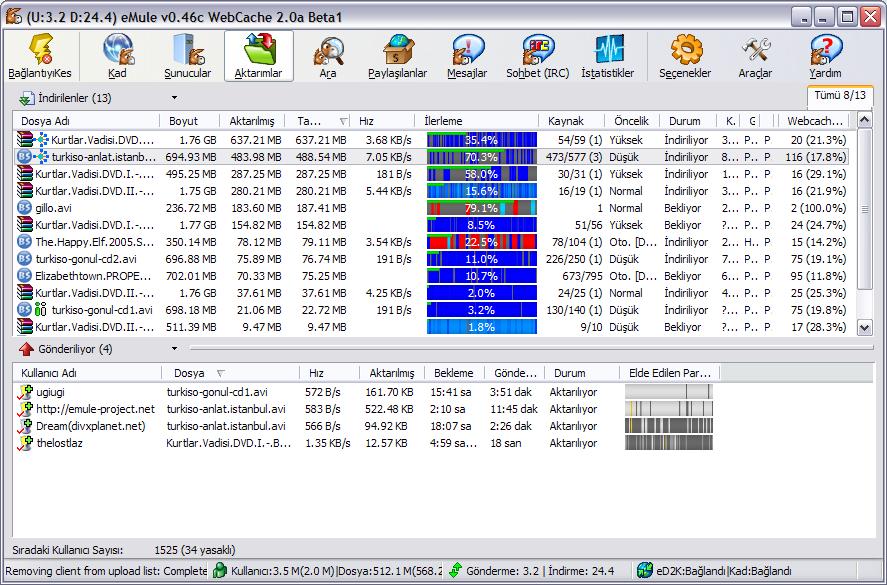
Task: Click the eD2K connection globe icon
Action: (x=644, y=570)
